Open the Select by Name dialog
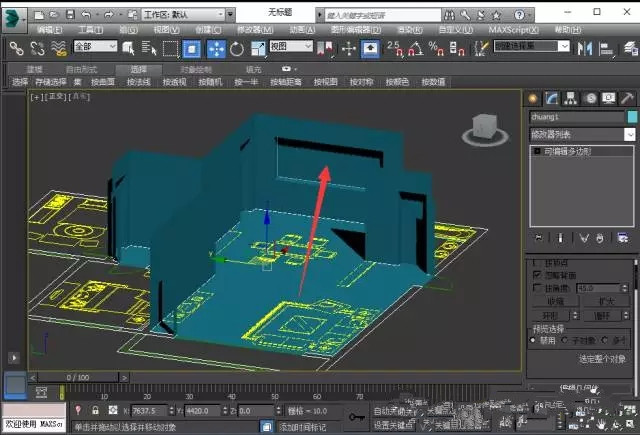 tap(149, 49)
